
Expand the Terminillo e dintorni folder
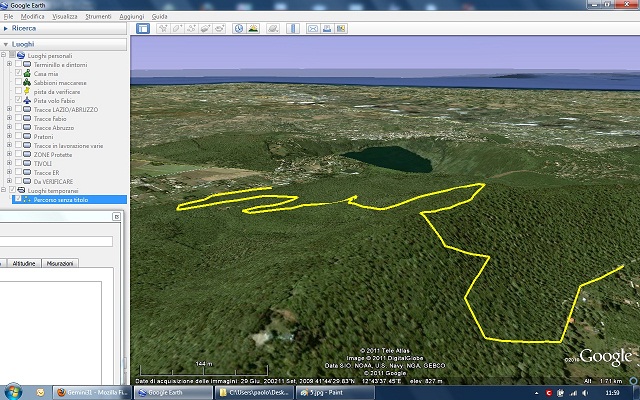tap(9, 64)
